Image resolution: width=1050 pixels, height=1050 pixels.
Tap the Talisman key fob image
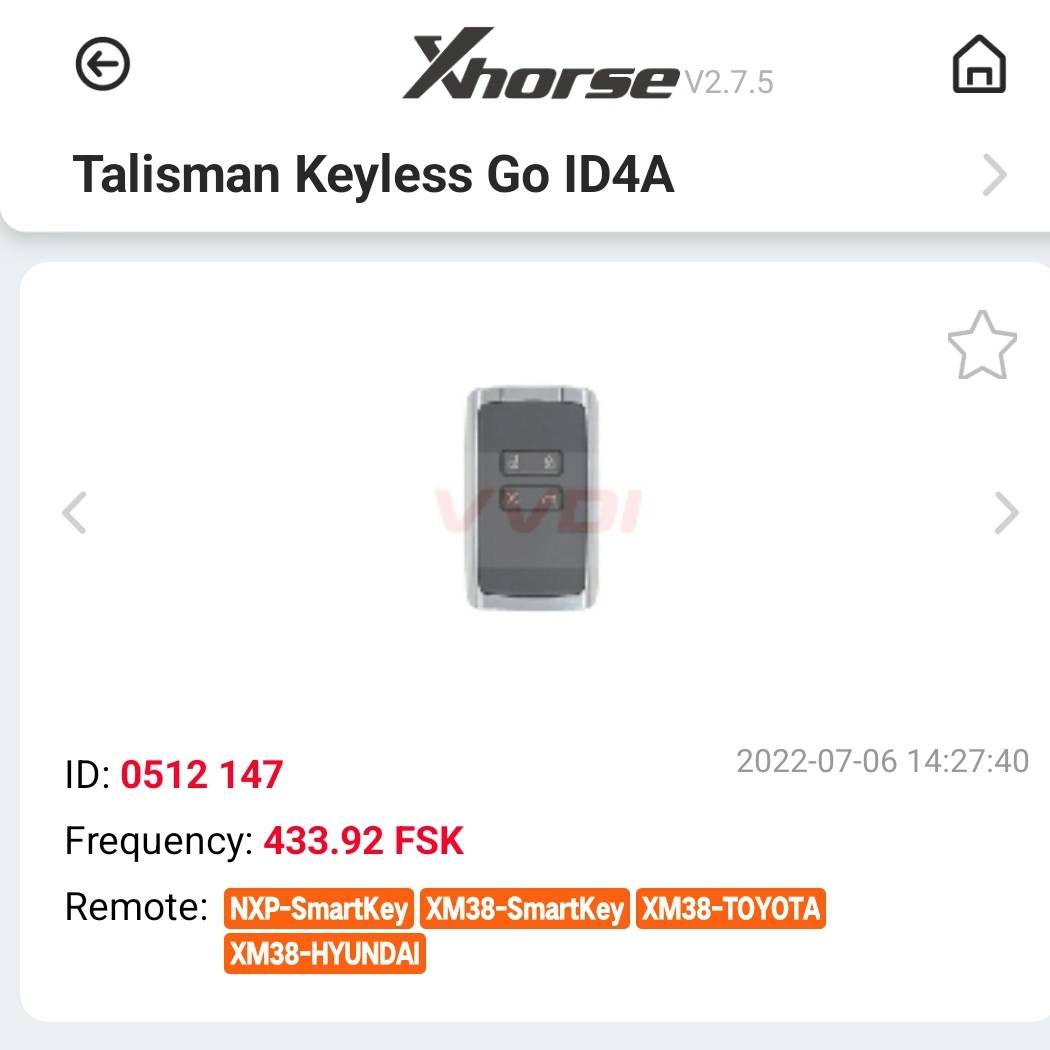click(532, 498)
